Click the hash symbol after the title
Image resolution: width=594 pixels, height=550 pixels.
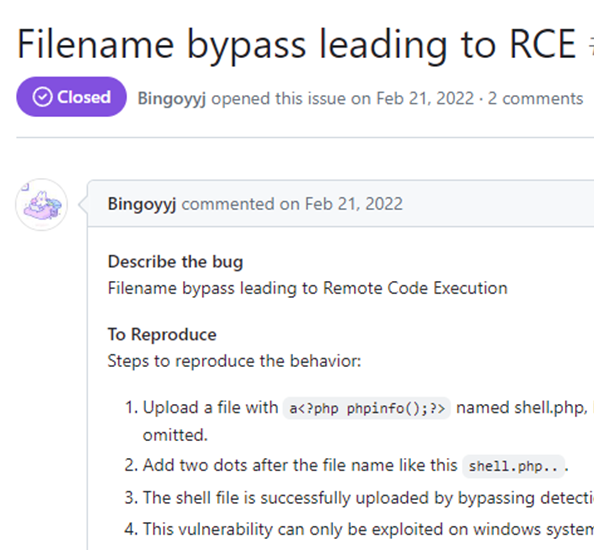click(x=591, y=45)
